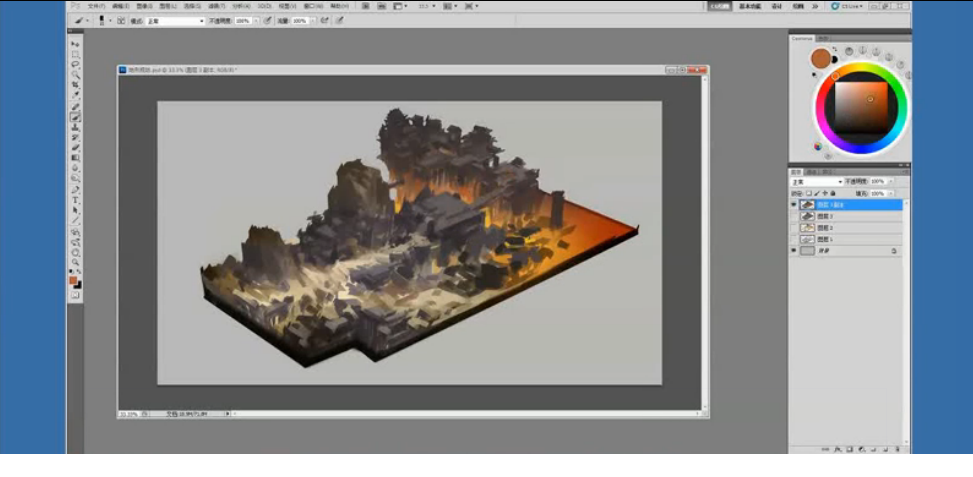Screen dimensions: 973x477
Task: Select the Eyedropper tool
Action: pos(76,94)
